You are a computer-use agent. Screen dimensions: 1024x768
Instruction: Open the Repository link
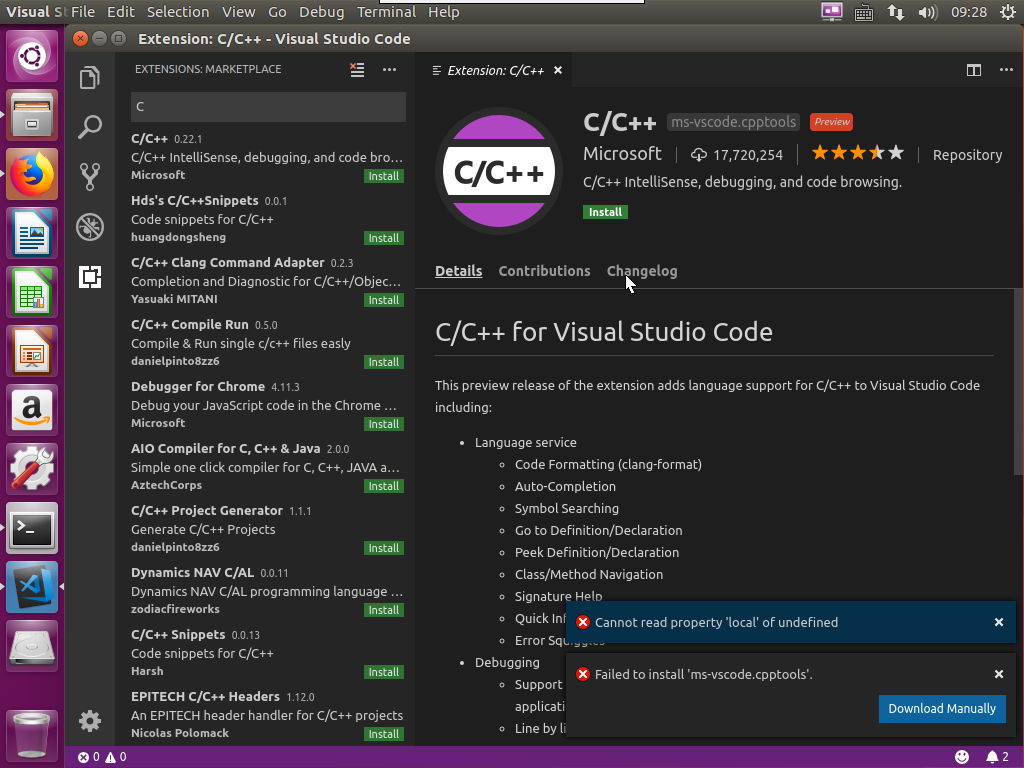pos(967,155)
